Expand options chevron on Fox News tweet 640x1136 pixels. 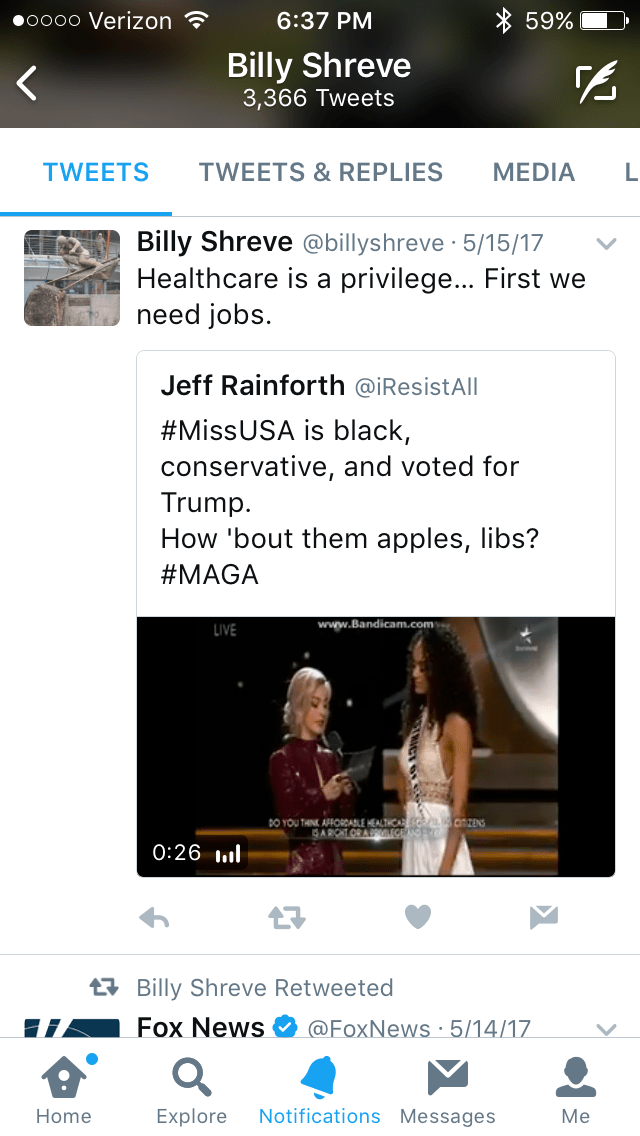[606, 1028]
